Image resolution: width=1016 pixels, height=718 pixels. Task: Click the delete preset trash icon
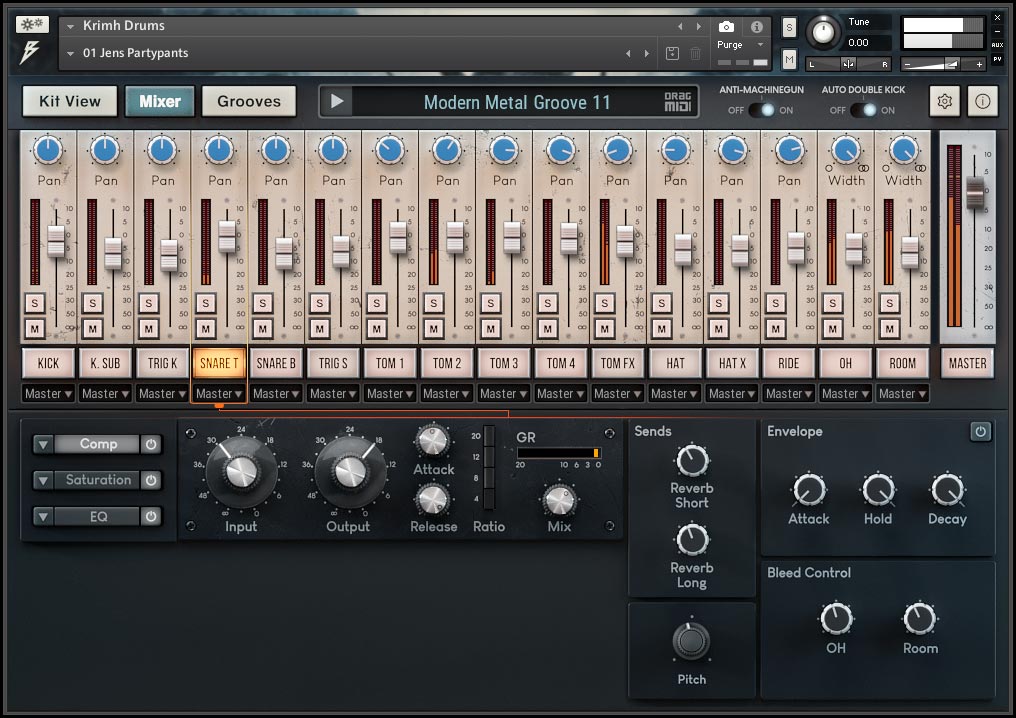(x=695, y=53)
